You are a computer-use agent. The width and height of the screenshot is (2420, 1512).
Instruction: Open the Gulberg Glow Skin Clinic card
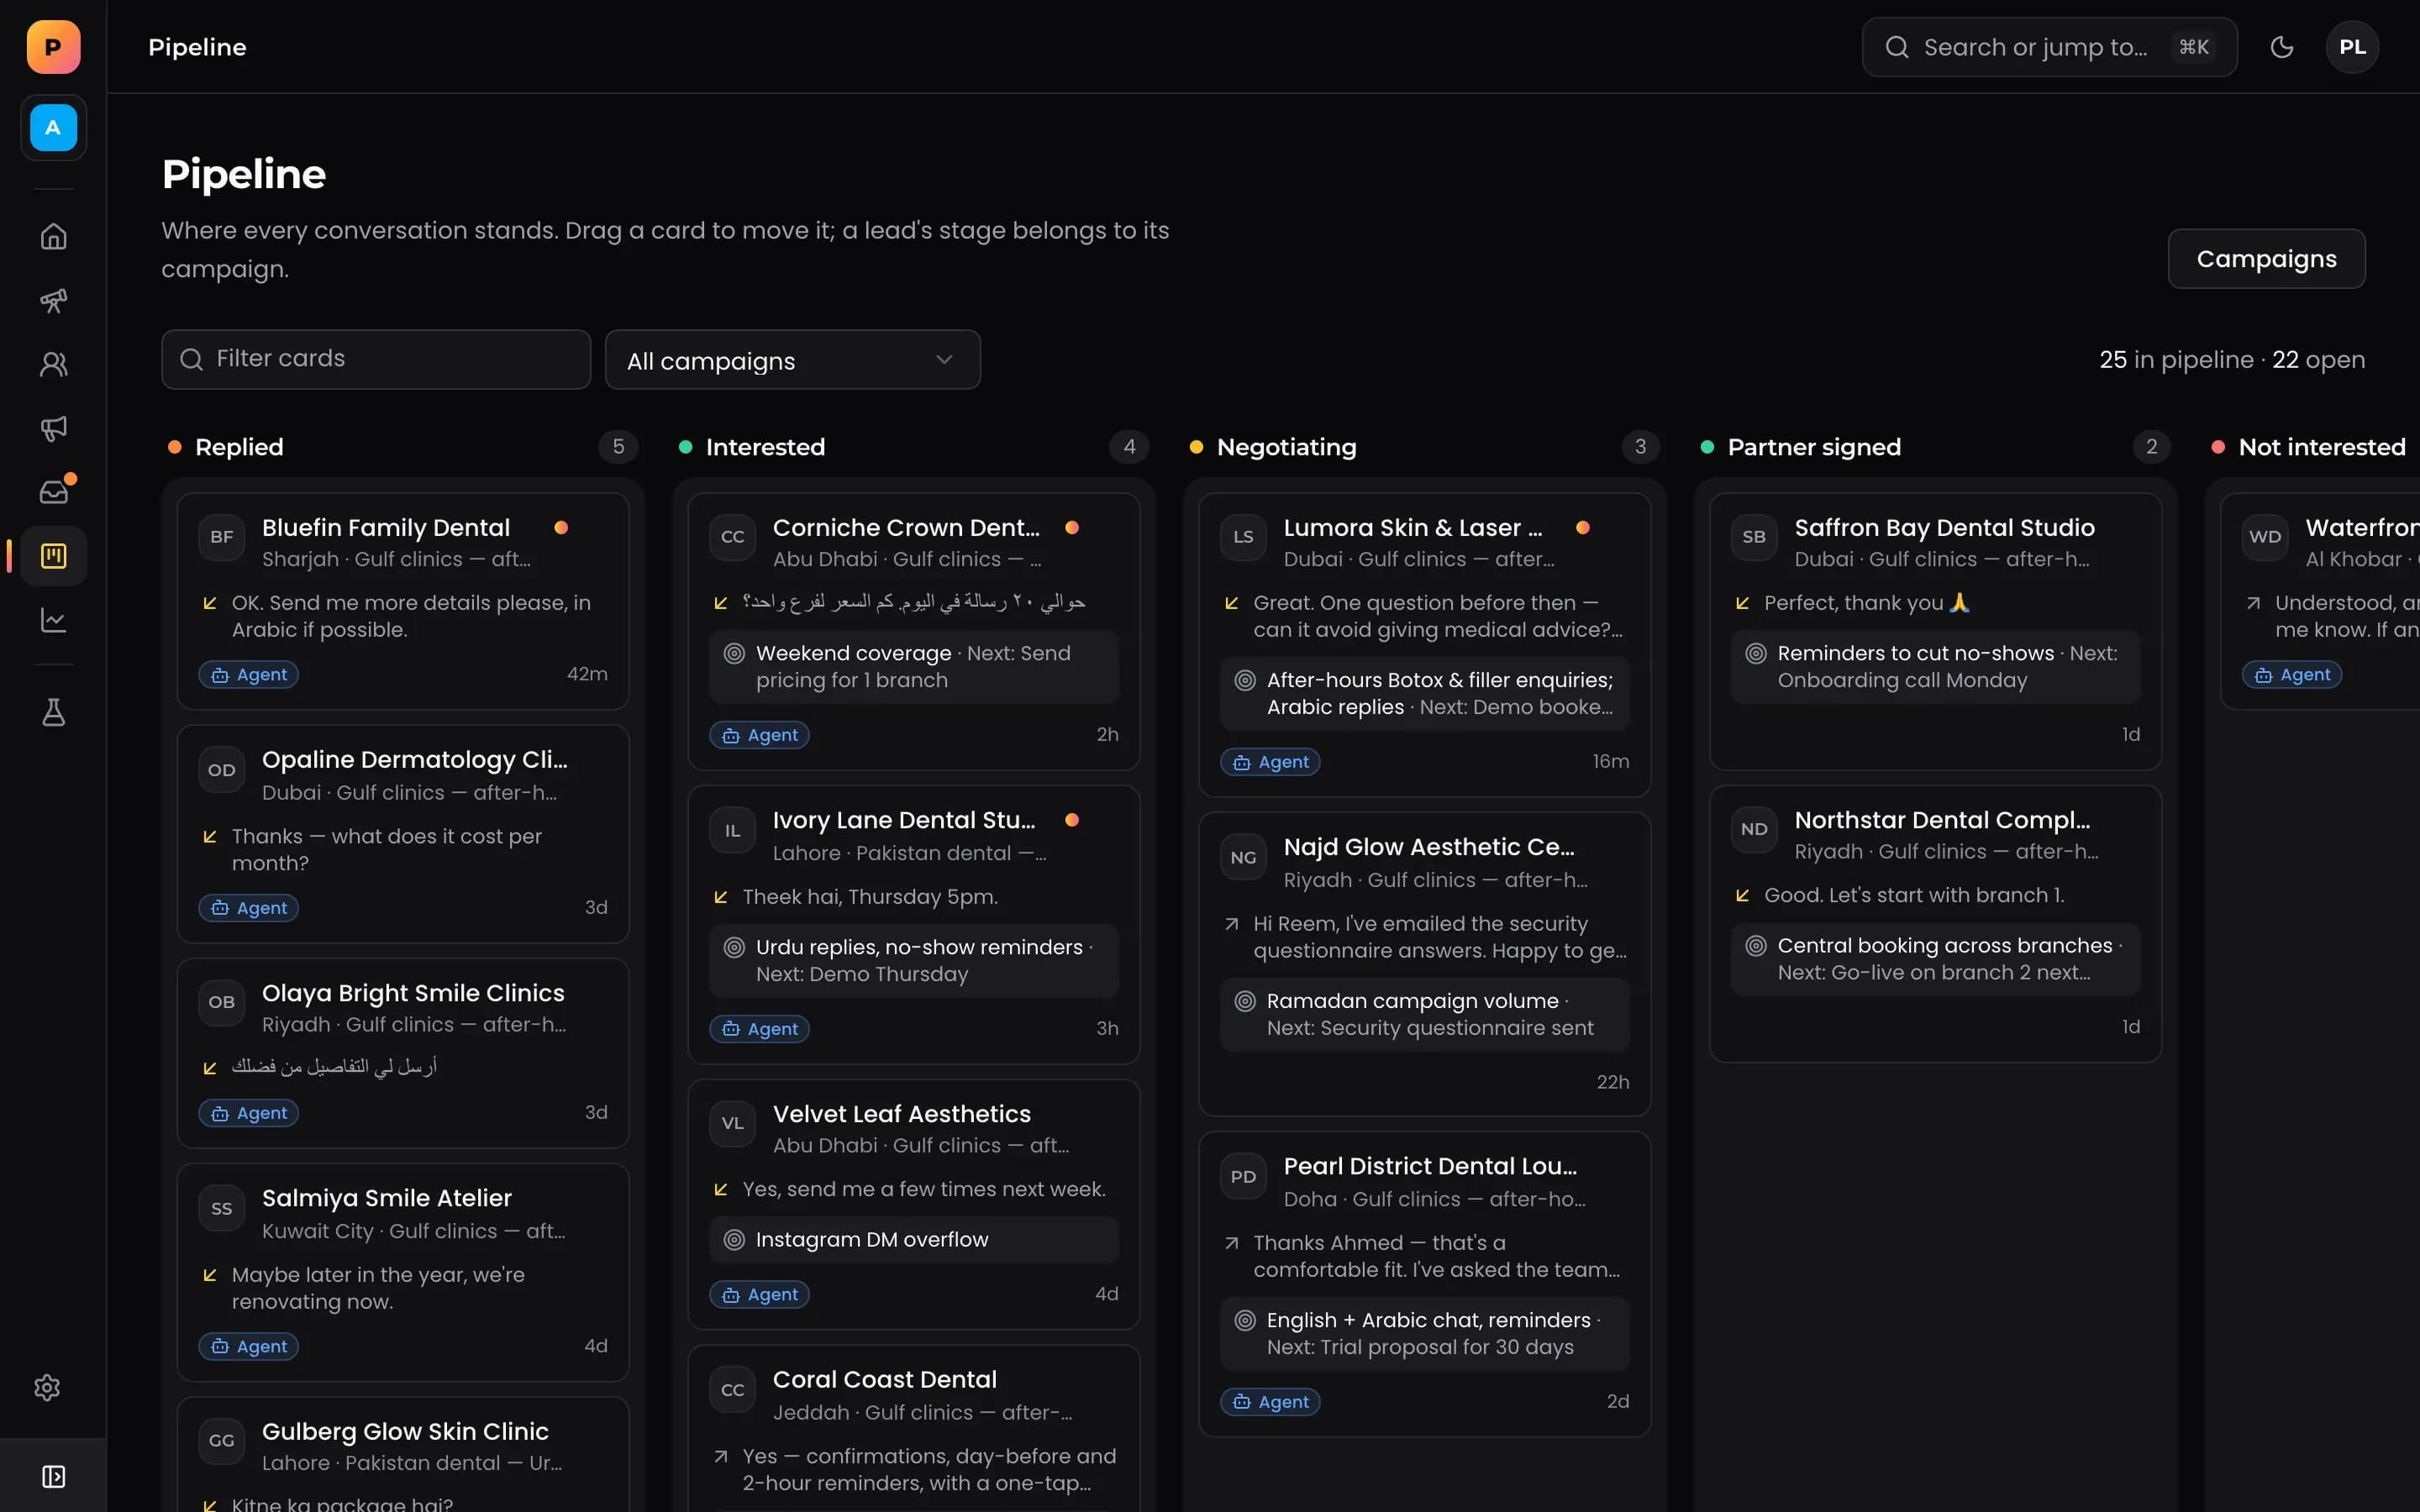click(403, 1454)
